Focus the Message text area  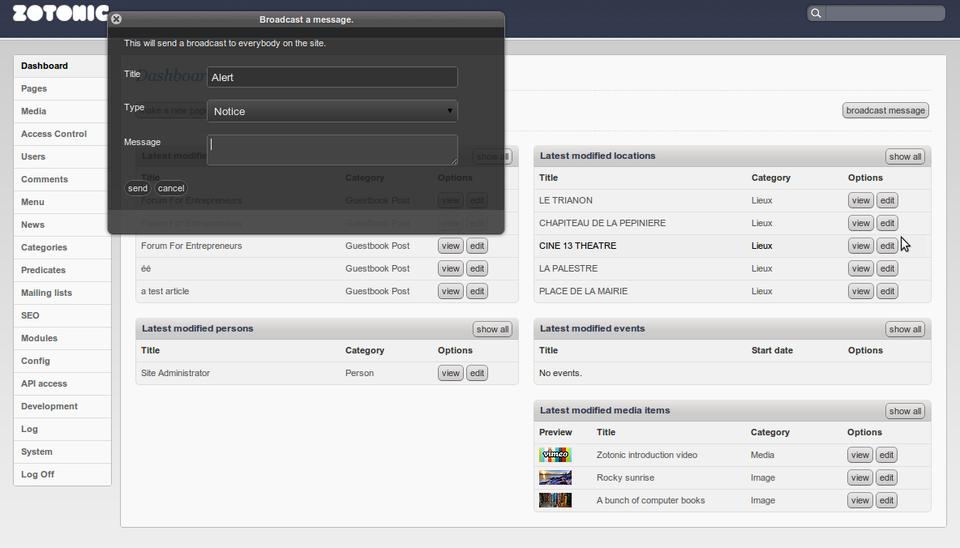tap(332, 150)
